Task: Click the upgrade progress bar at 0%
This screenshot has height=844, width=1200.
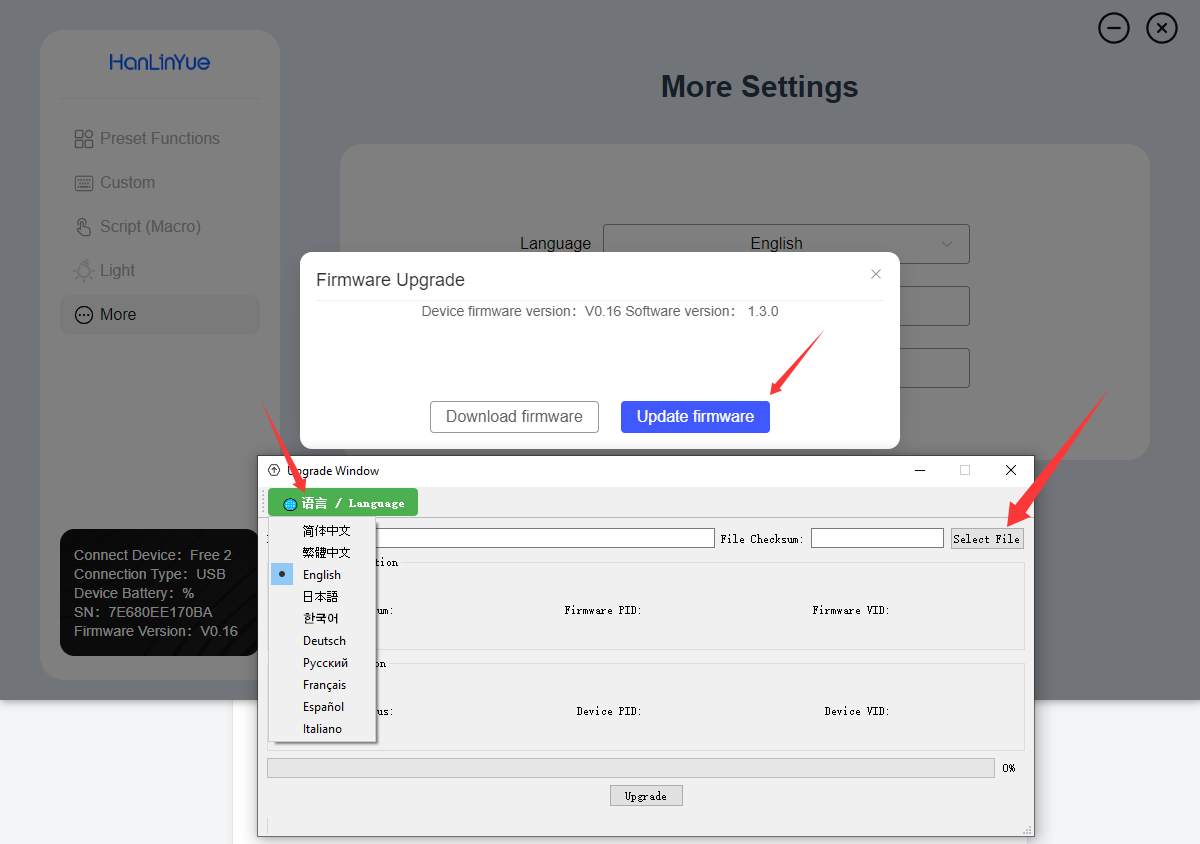Action: point(630,767)
